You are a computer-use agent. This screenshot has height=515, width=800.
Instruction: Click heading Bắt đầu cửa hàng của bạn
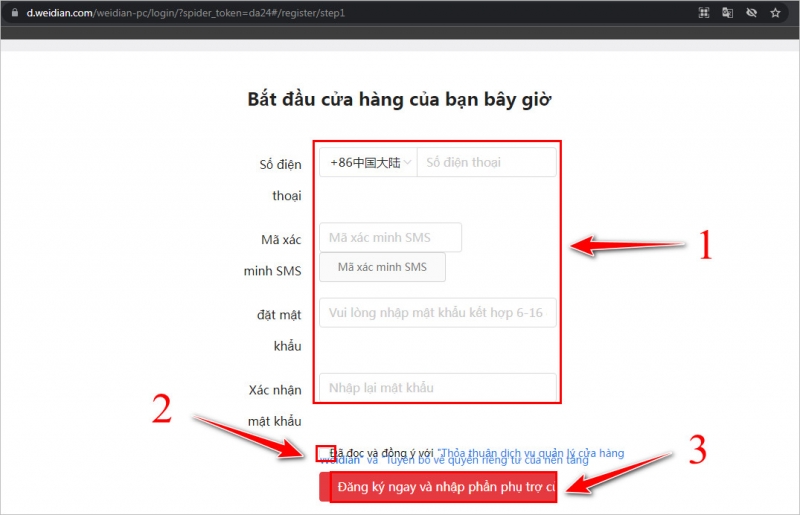tap(399, 99)
